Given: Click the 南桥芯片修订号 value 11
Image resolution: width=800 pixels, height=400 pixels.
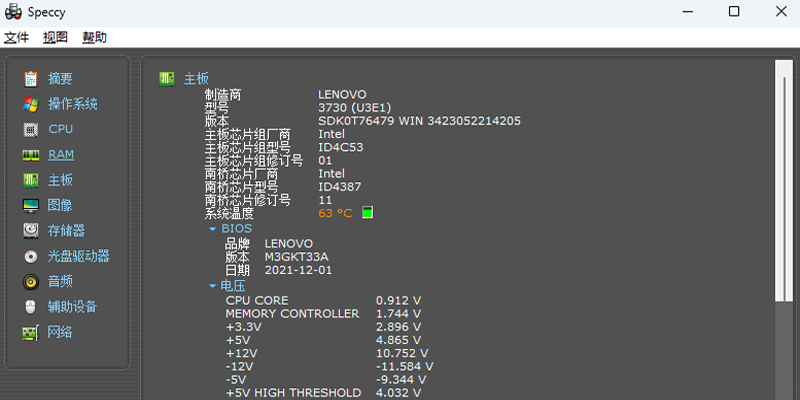Looking at the screenshot, I should coord(325,200).
